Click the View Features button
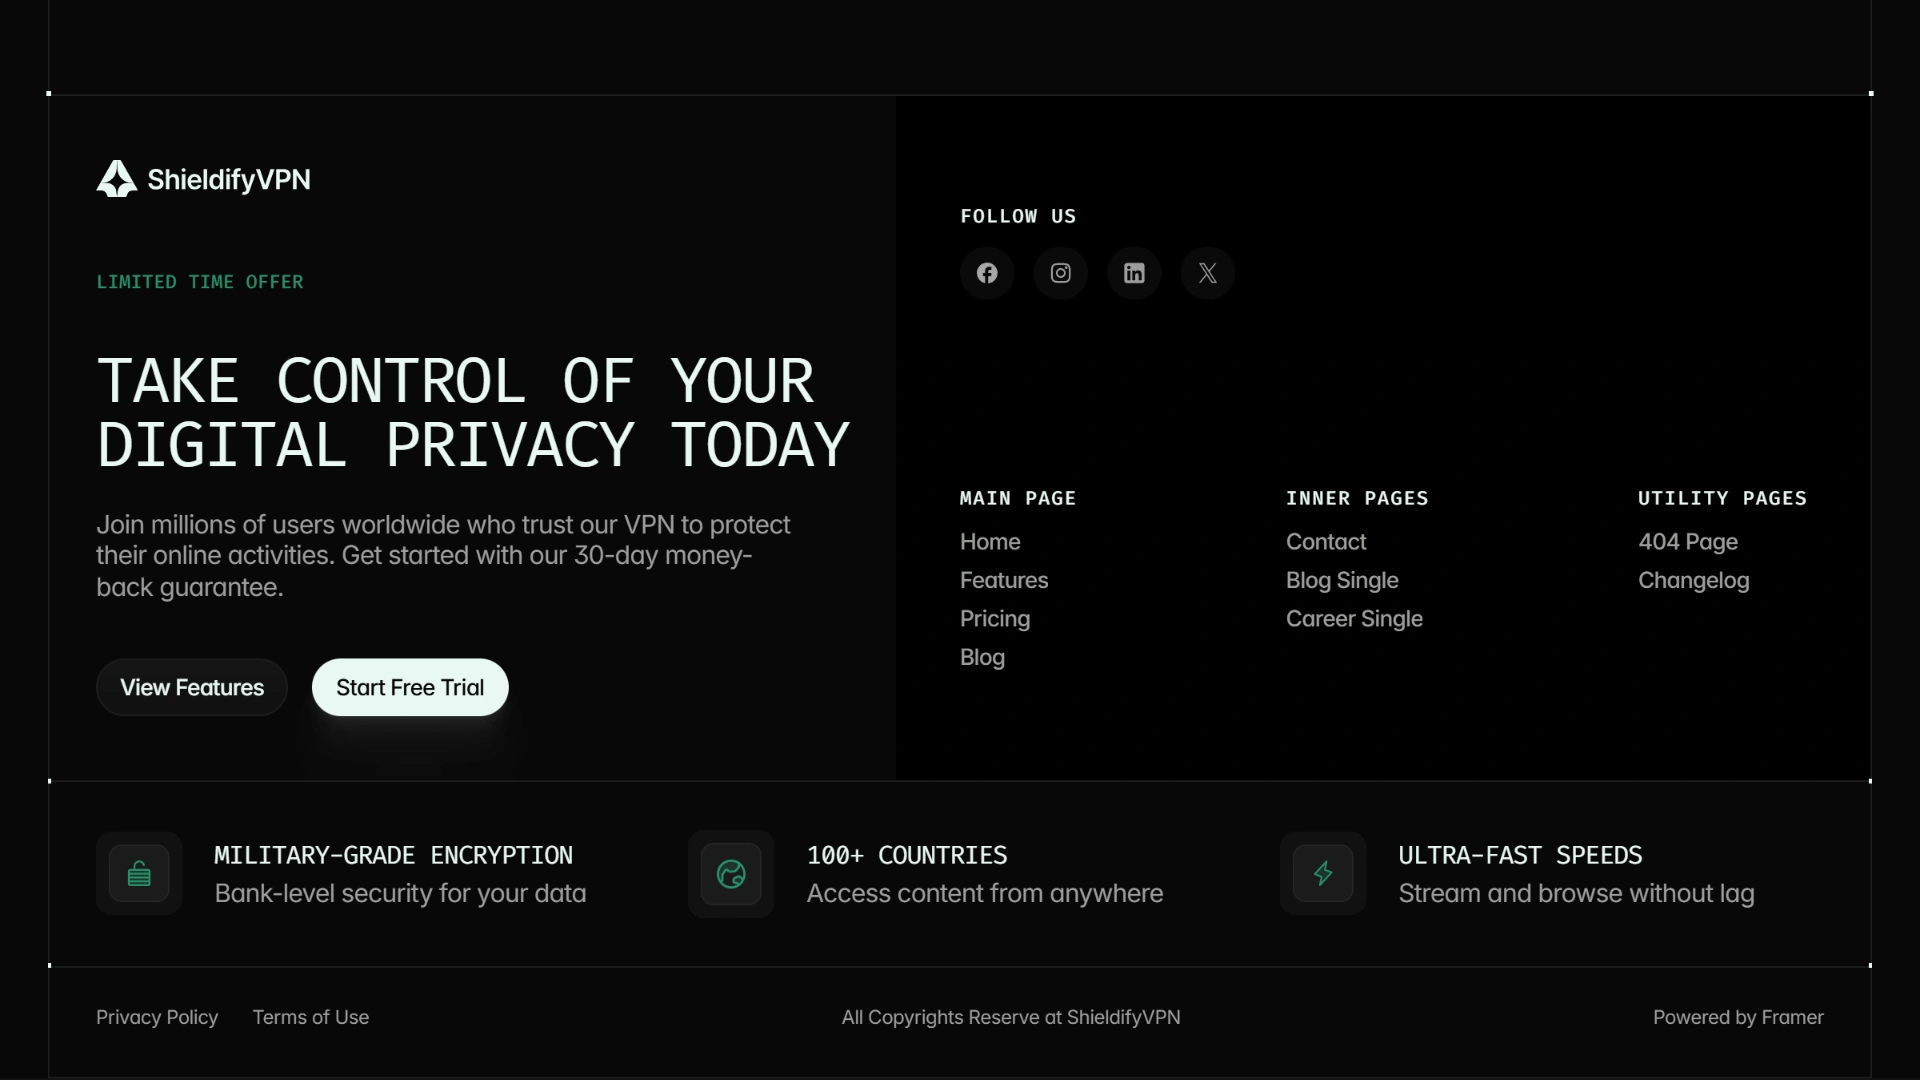1920x1080 pixels. click(x=192, y=687)
